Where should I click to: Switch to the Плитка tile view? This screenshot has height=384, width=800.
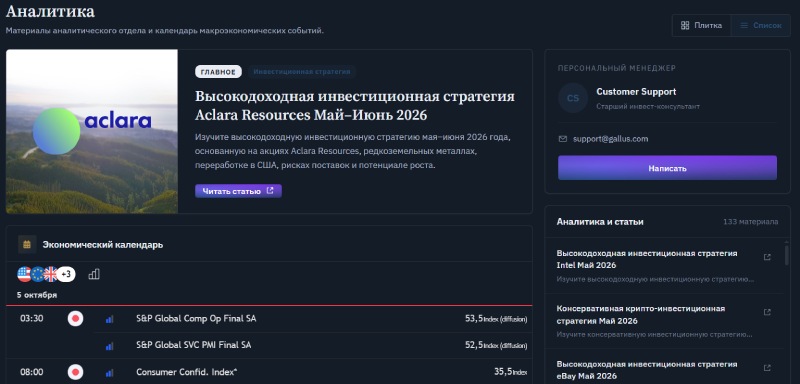click(x=702, y=25)
